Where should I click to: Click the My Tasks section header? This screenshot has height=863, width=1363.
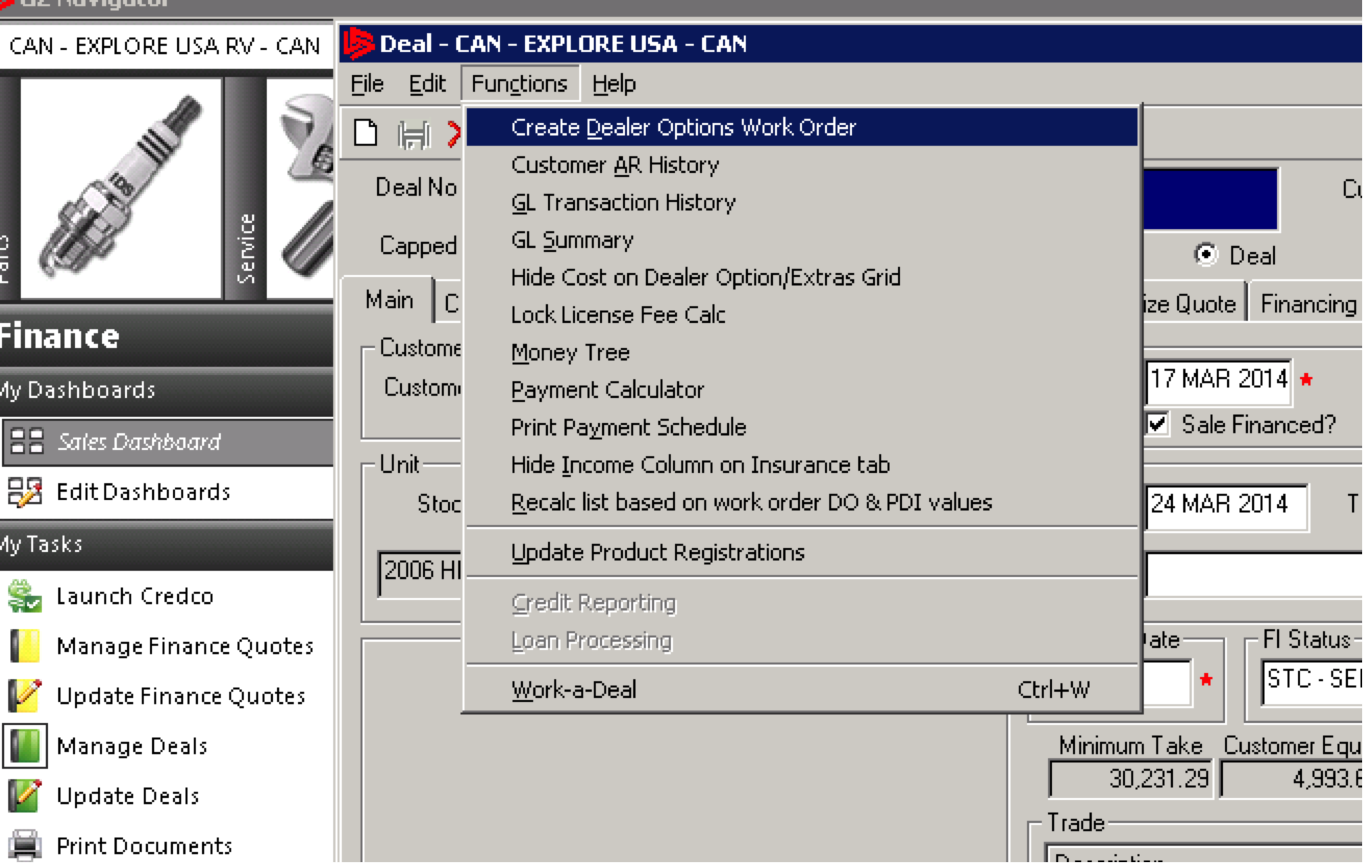(x=166, y=544)
